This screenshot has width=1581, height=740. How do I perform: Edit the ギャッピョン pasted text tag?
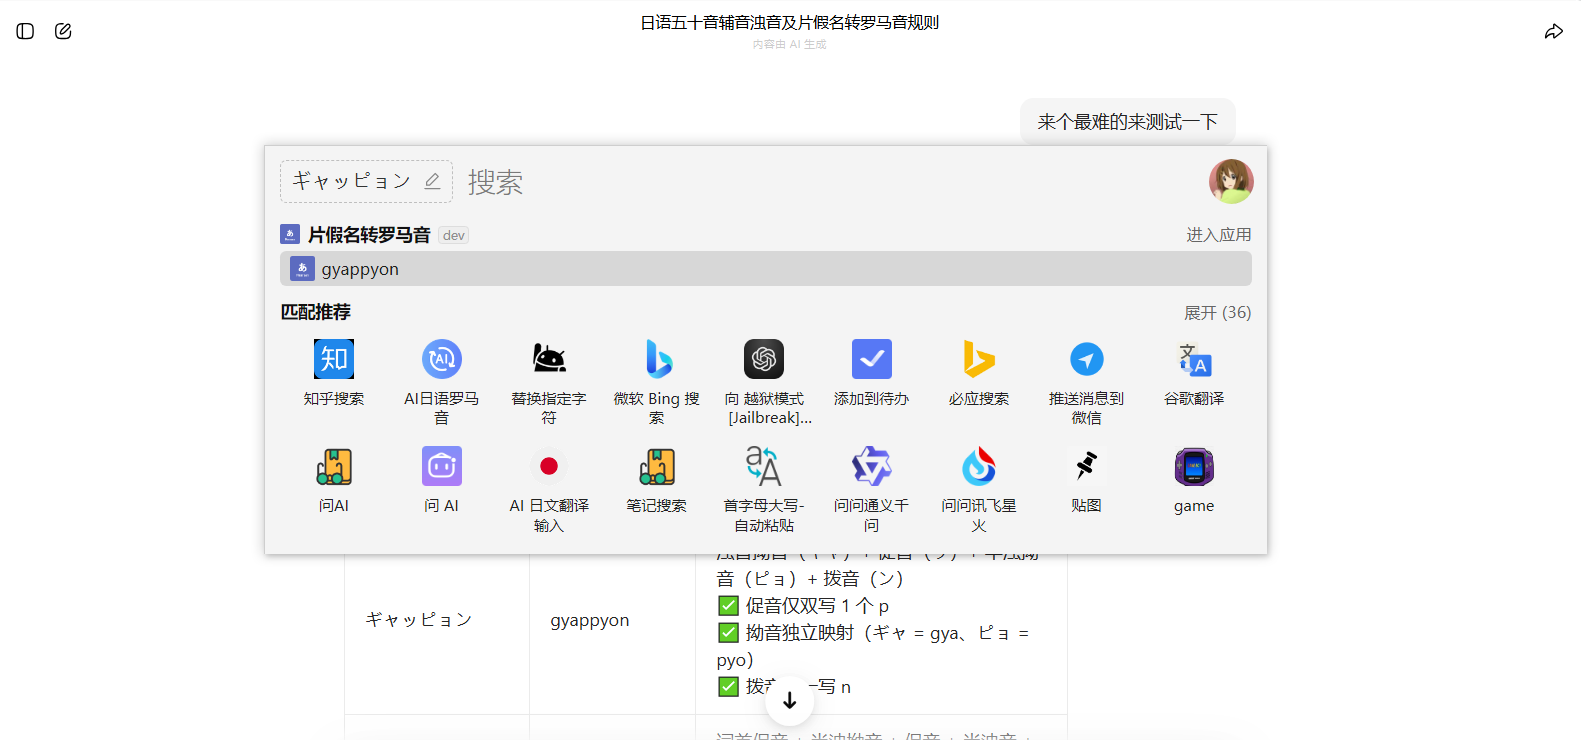[432, 181]
